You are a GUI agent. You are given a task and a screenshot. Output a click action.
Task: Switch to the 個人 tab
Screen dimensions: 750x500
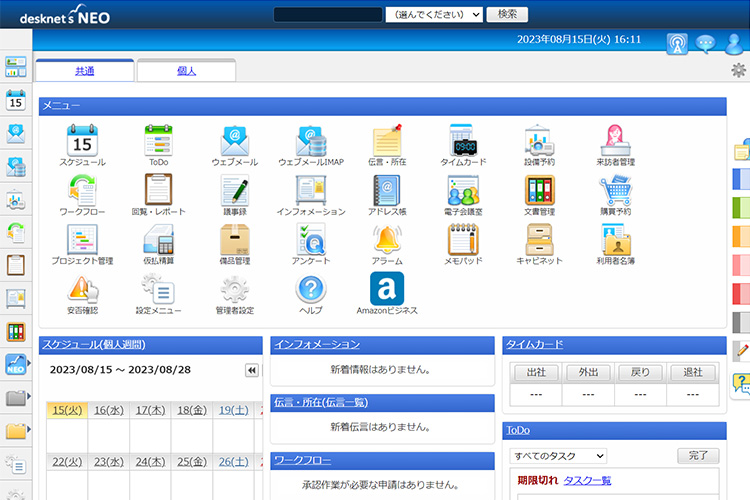[186, 71]
